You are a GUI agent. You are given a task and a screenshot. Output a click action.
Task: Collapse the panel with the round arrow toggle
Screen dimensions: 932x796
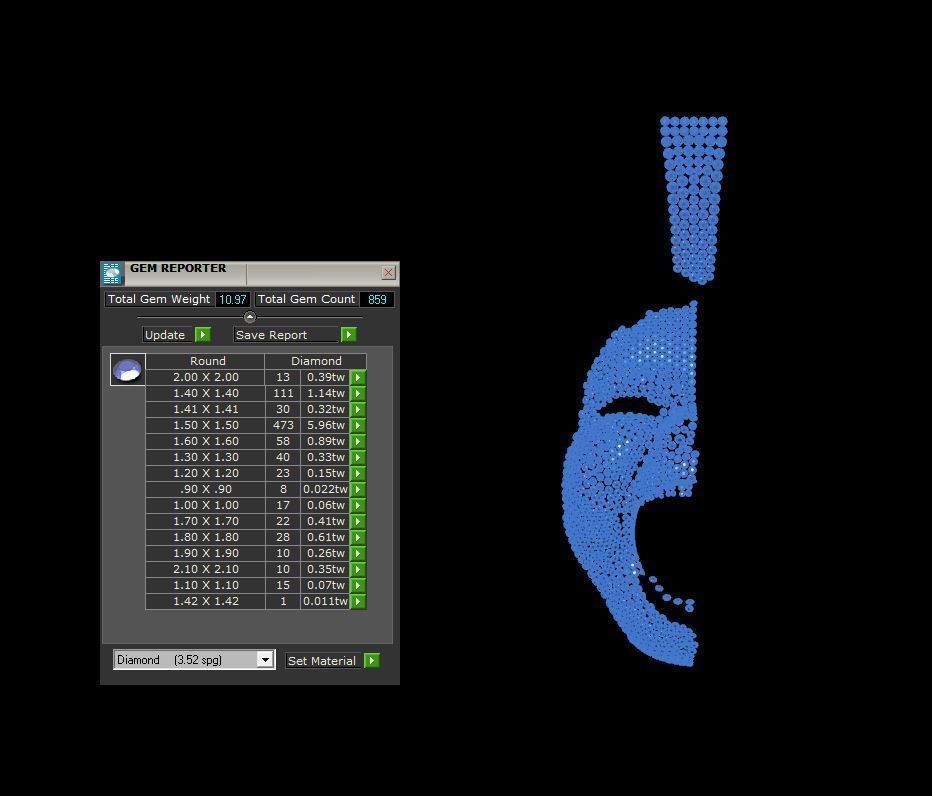coord(250,316)
